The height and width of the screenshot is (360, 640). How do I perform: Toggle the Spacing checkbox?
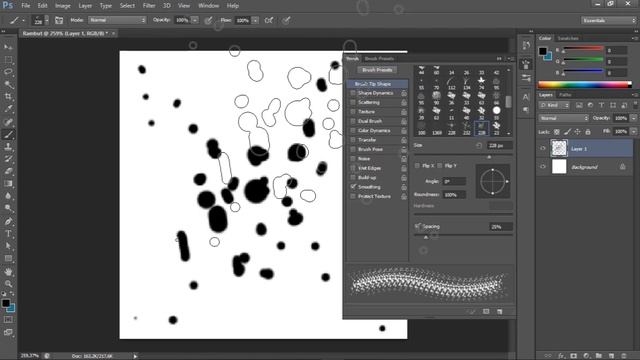[417, 226]
